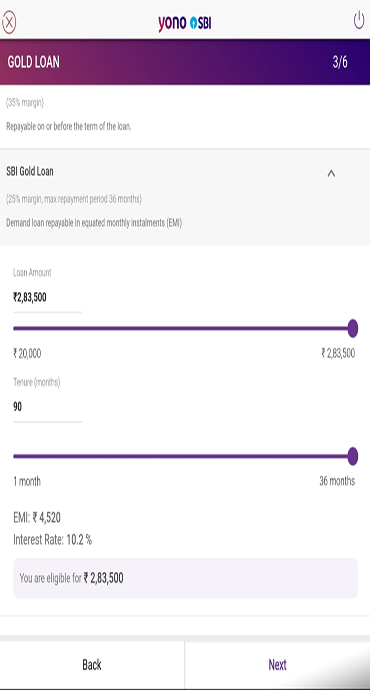Click the Loan Amount slider handle
This screenshot has width=370, height=690.
352,329
